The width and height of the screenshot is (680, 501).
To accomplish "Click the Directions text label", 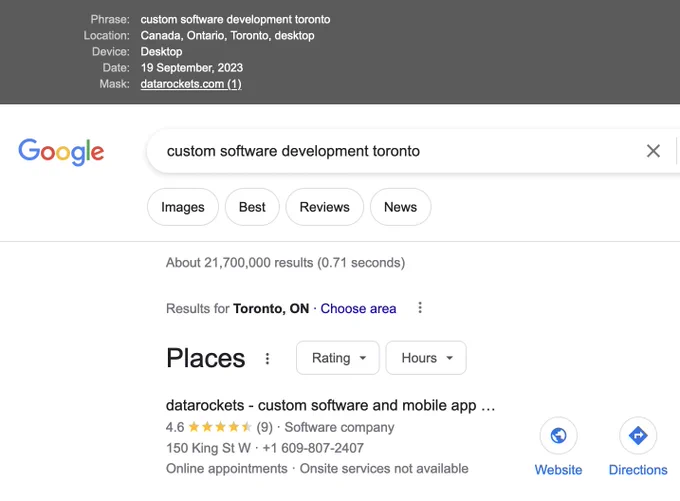I will point(638,470).
